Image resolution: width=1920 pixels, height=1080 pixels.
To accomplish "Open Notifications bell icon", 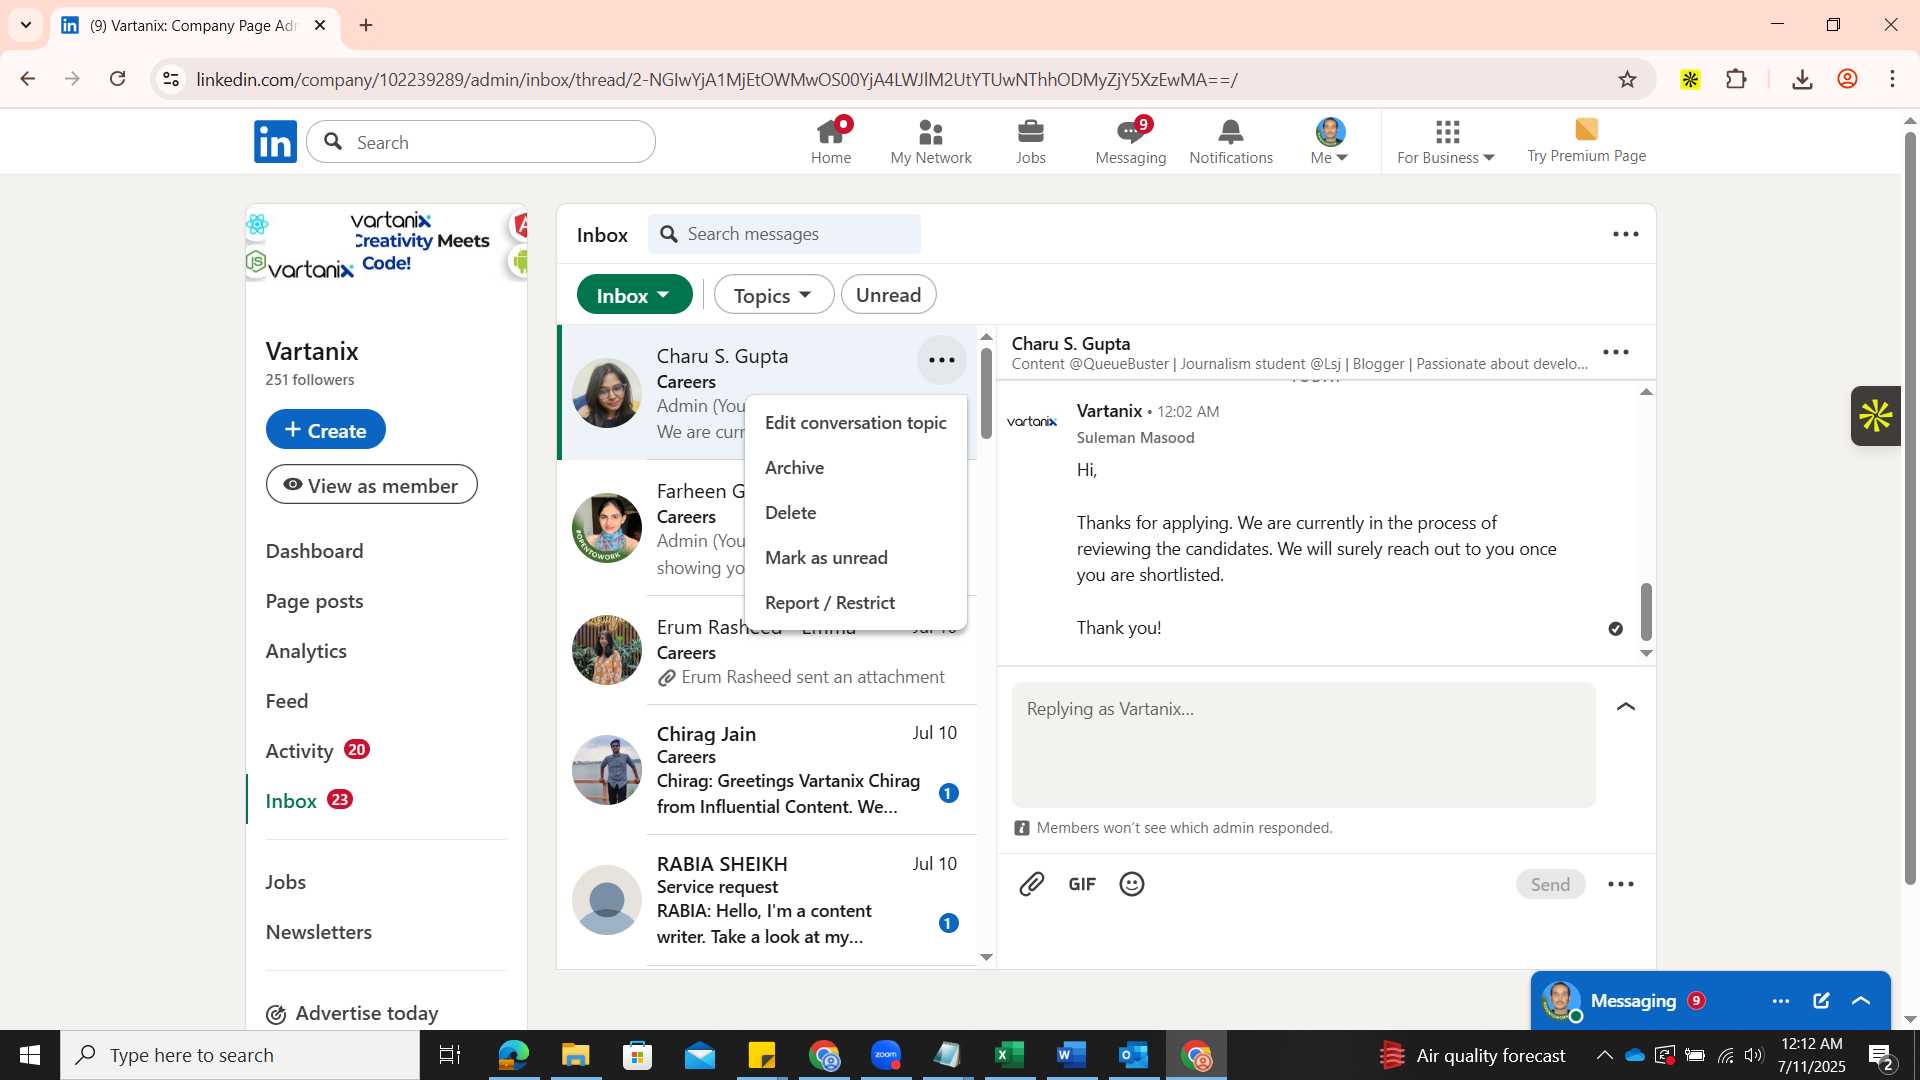I will point(1231,141).
